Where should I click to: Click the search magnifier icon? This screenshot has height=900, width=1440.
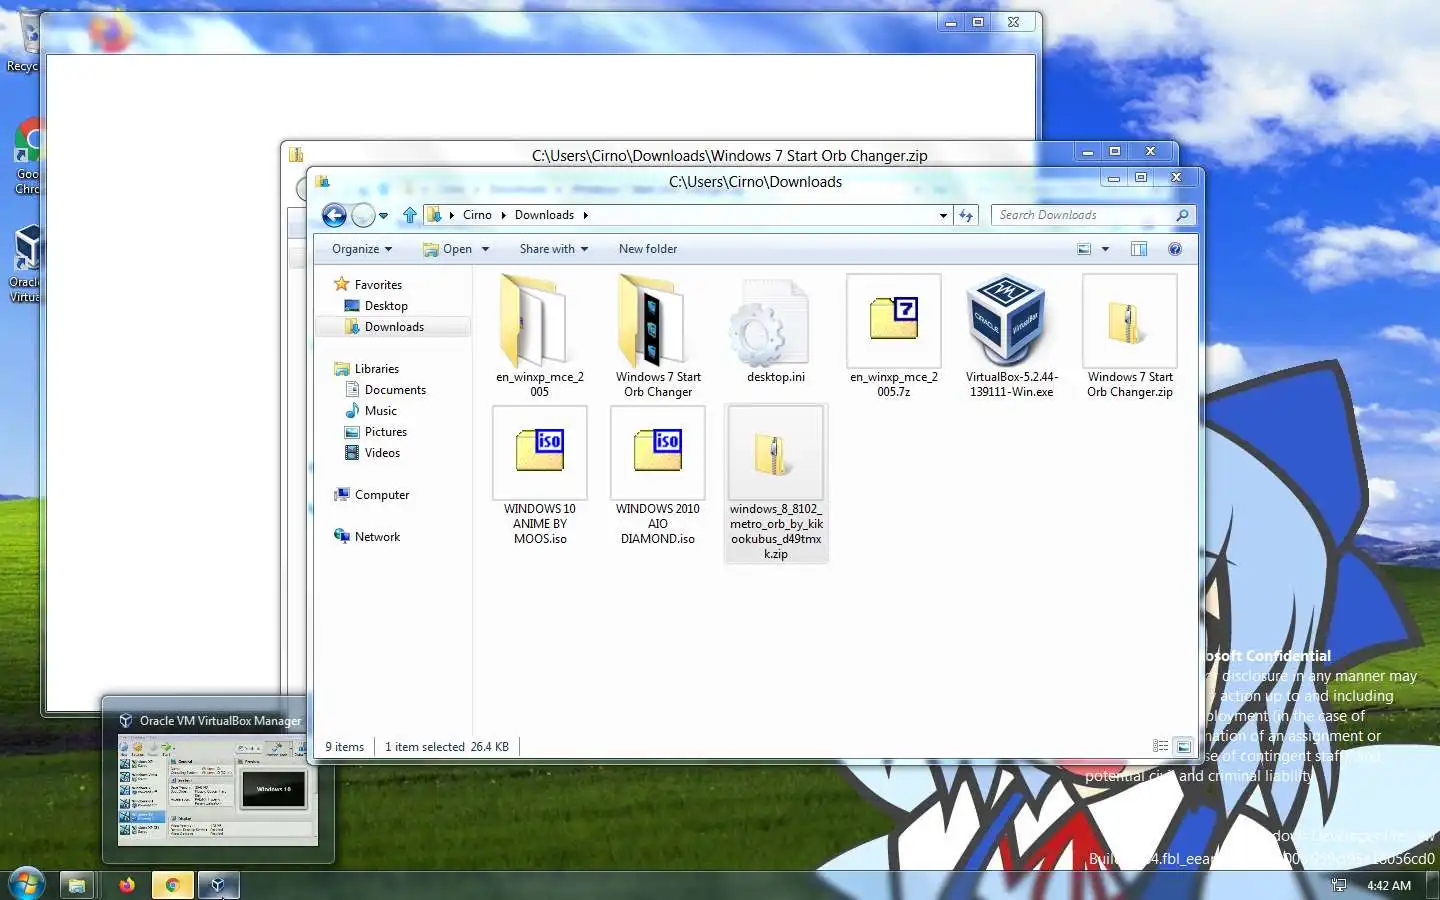tap(1182, 215)
